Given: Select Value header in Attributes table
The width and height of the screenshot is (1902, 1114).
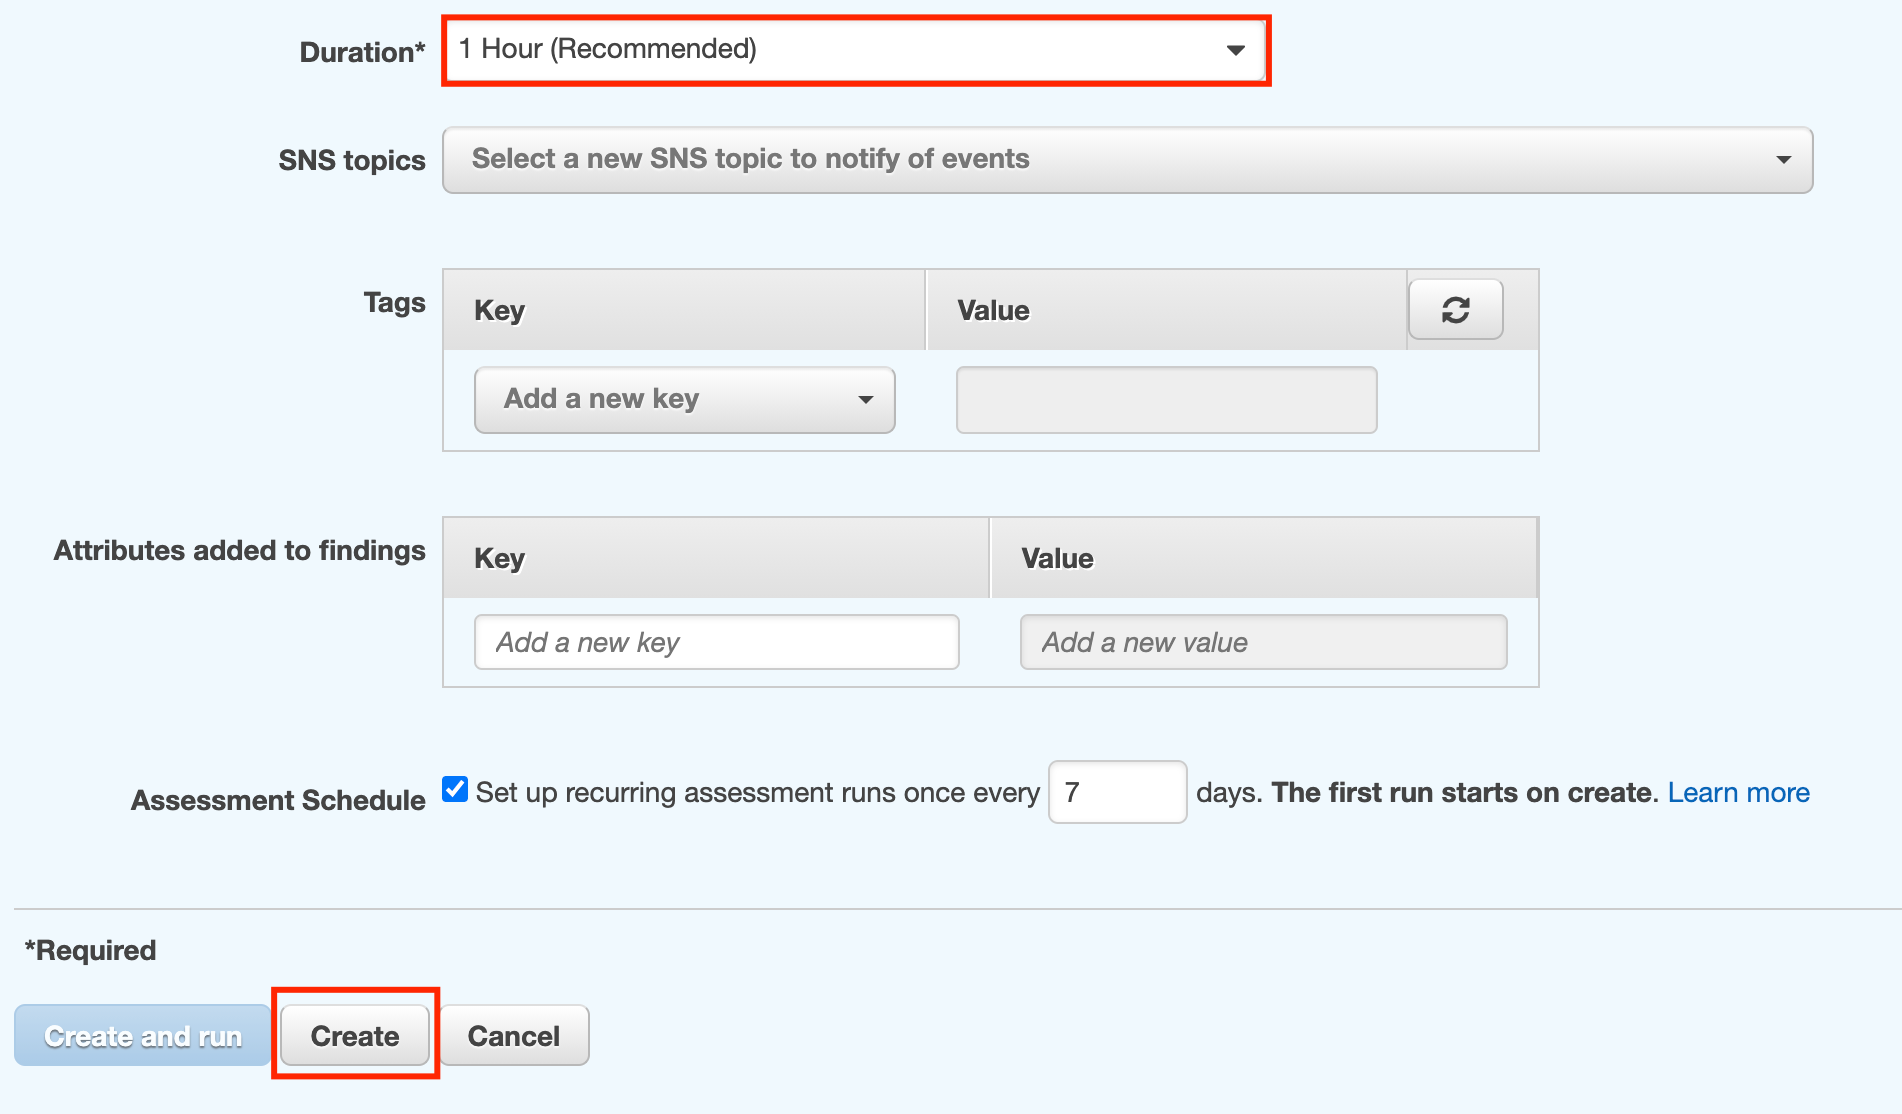Looking at the screenshot, I should click(x=1057, y=558).
